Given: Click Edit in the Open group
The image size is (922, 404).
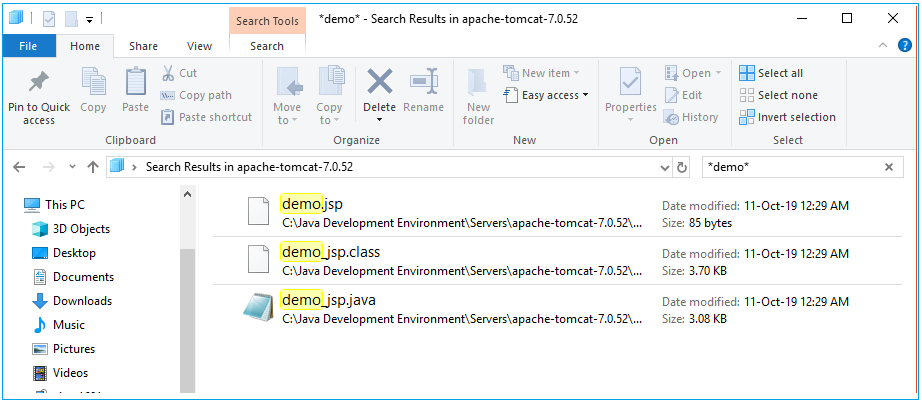Looking at the screenshot, I should coord(683,95).
